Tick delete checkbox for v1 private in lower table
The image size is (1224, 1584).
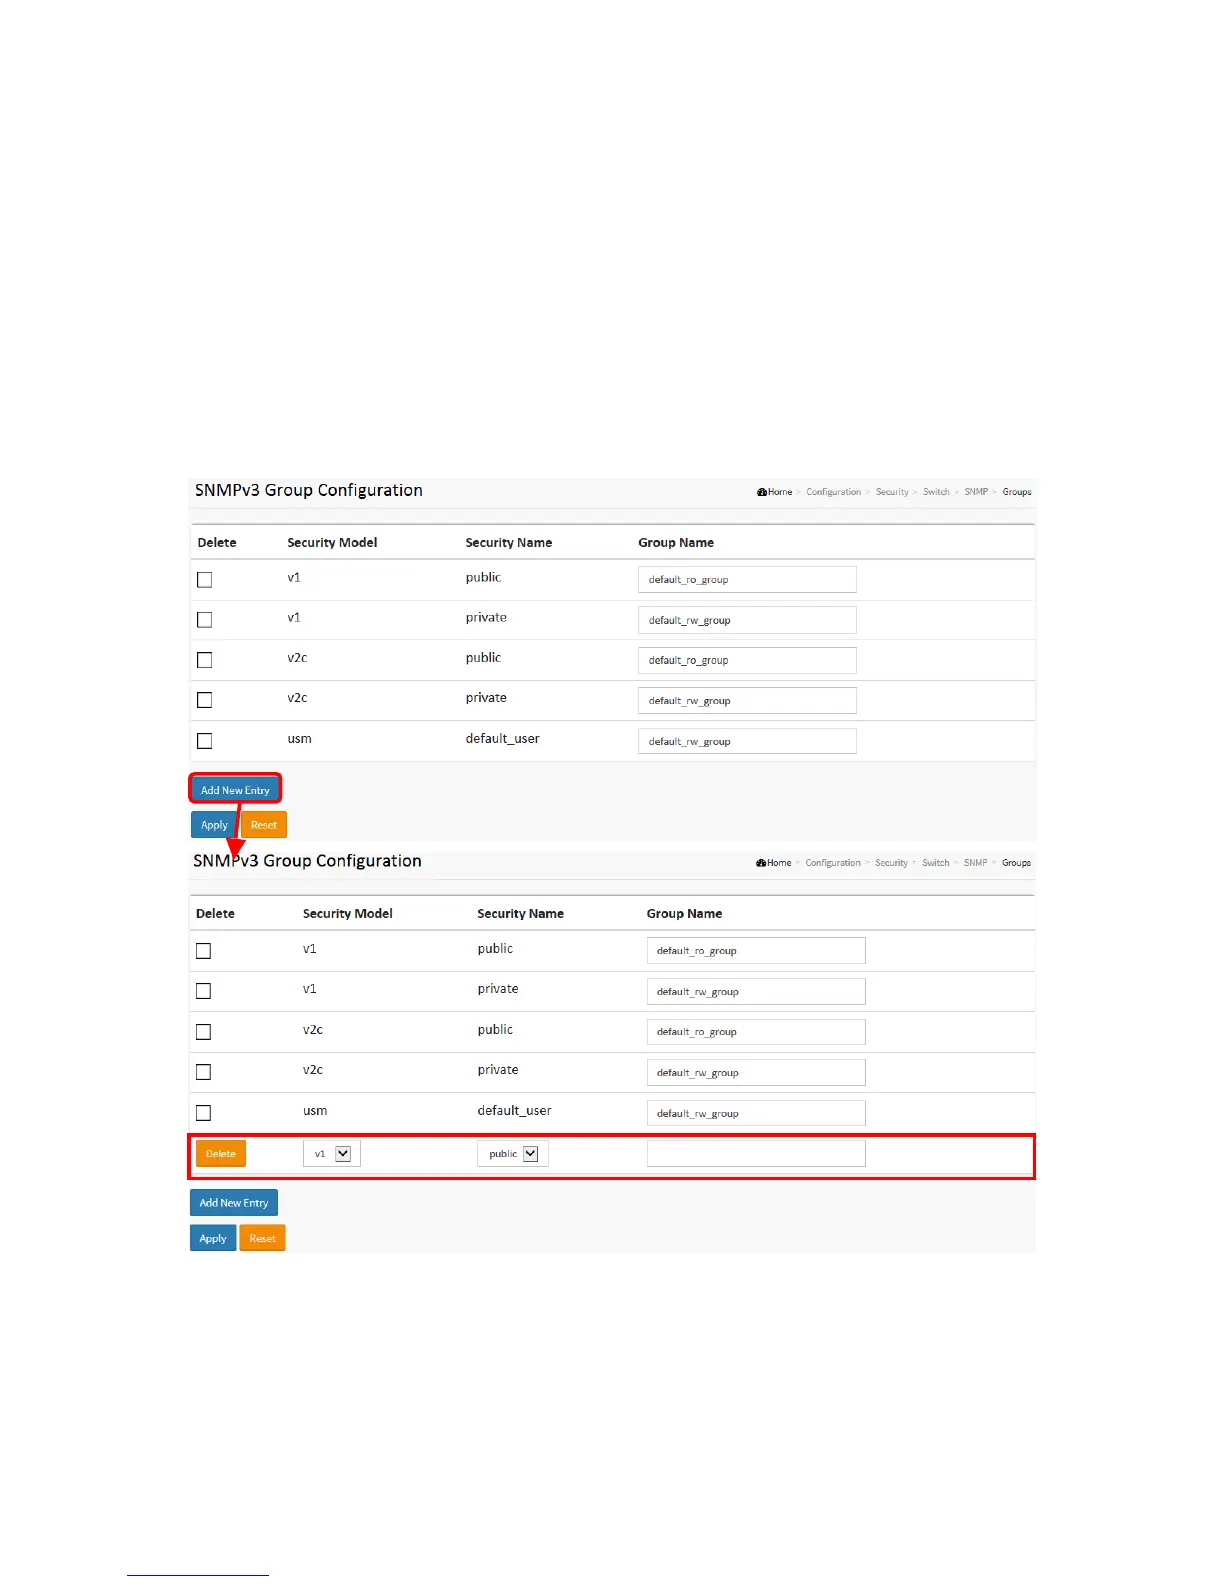[204, 991]
